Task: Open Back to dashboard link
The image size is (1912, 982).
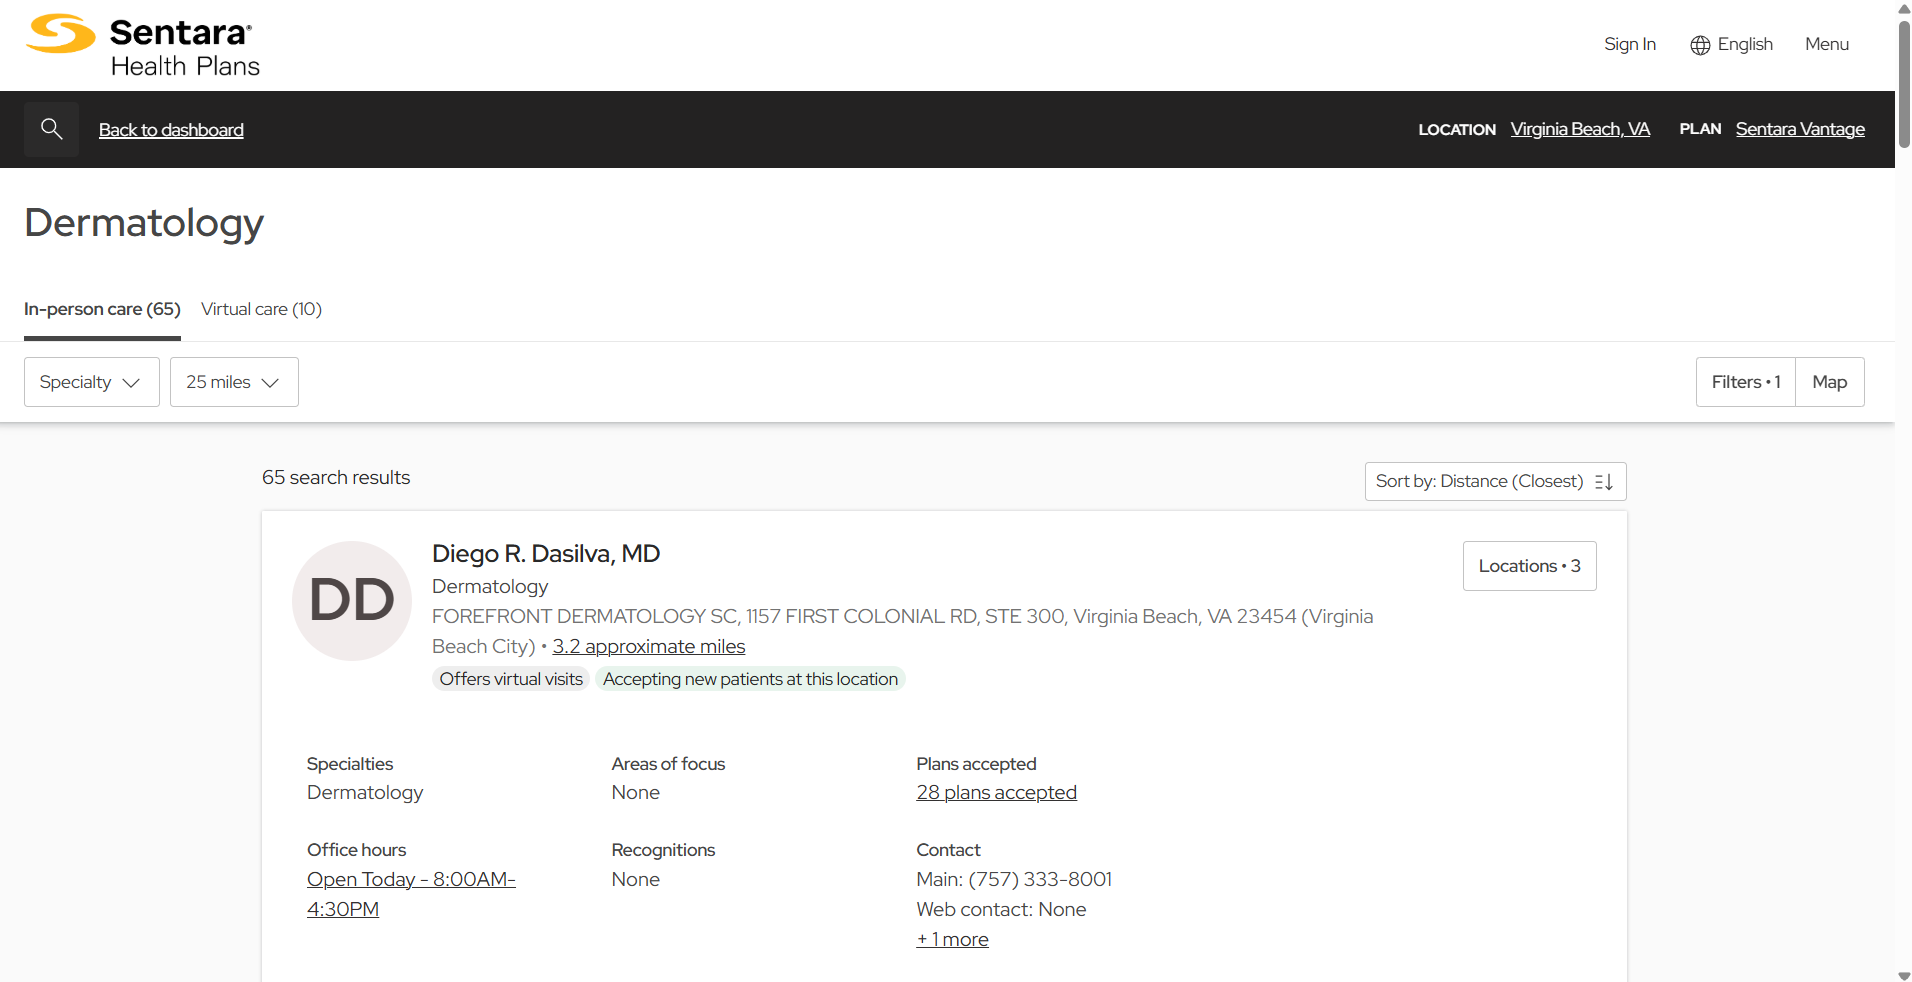Action: coord(170,129)
